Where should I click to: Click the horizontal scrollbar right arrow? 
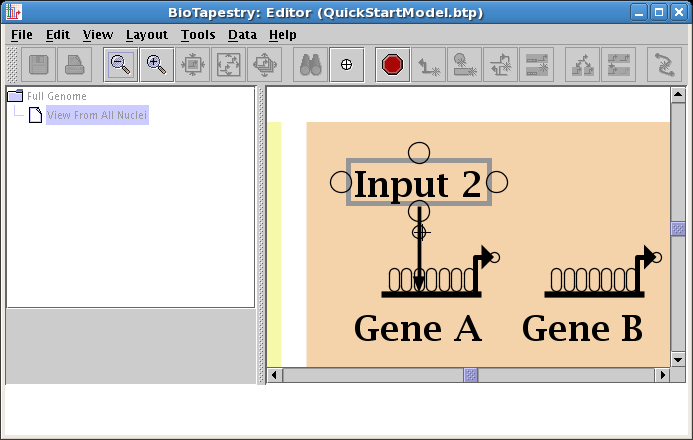(661, 375)
